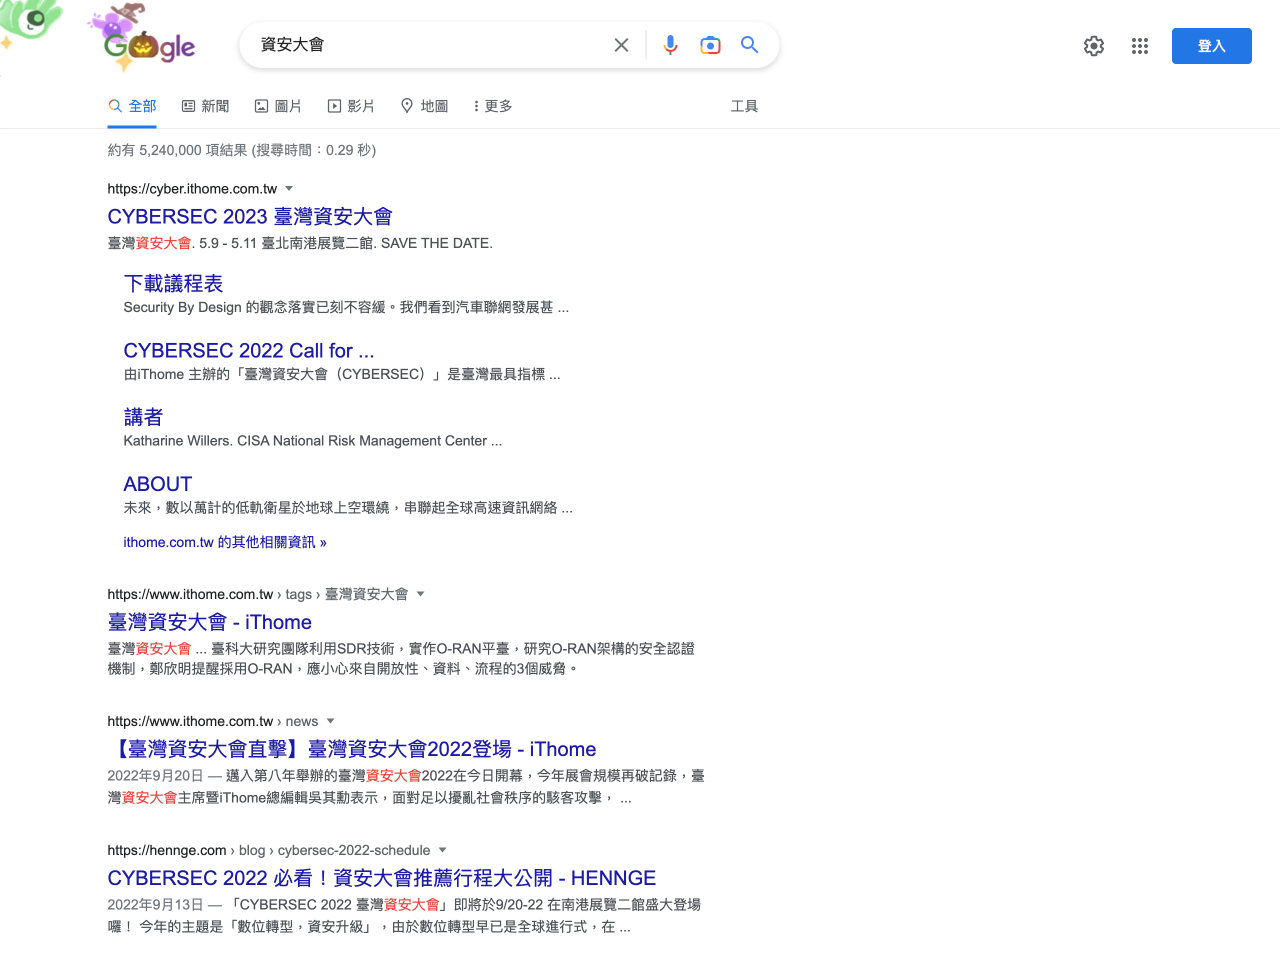The image size is (1280, 959).
Task: Switch to the 圖片 tab
Action: [278, 106]
